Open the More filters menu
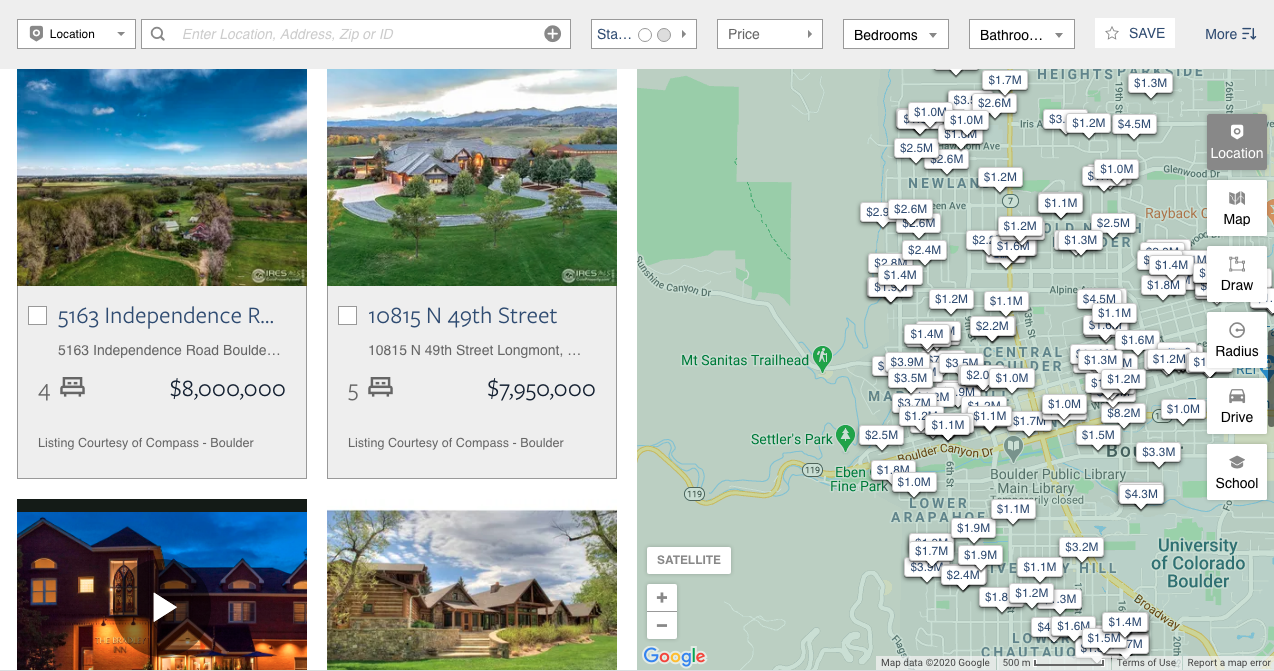The height and width of the screenshot is (671, 1274). 1230,34
